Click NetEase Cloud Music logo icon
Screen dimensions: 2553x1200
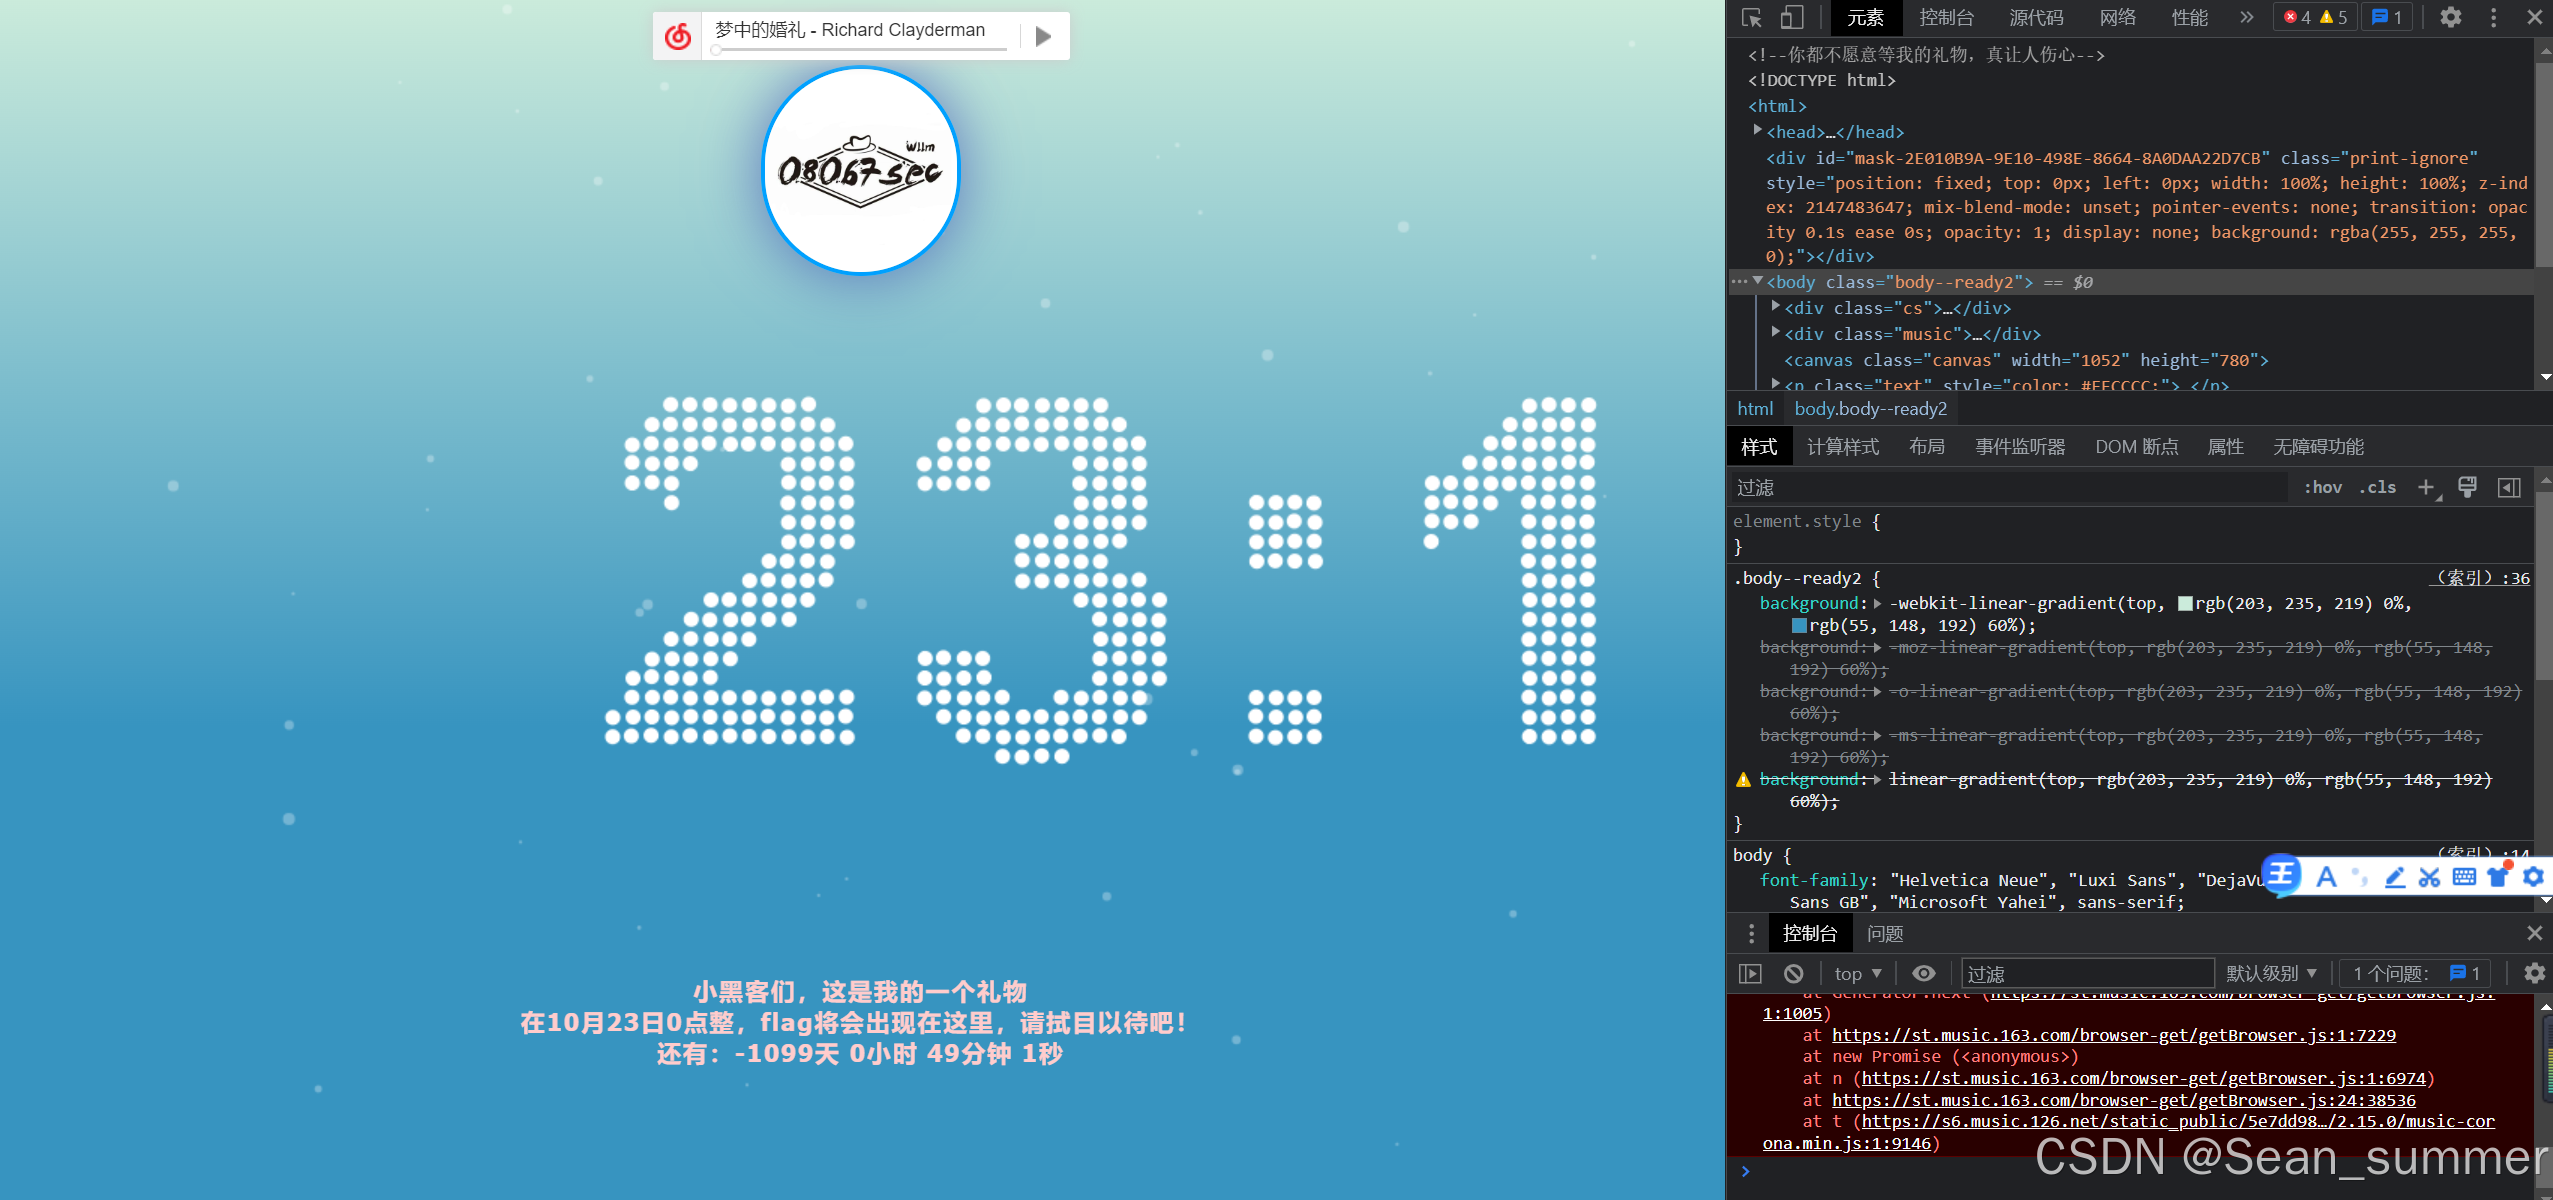pos(678,37)
